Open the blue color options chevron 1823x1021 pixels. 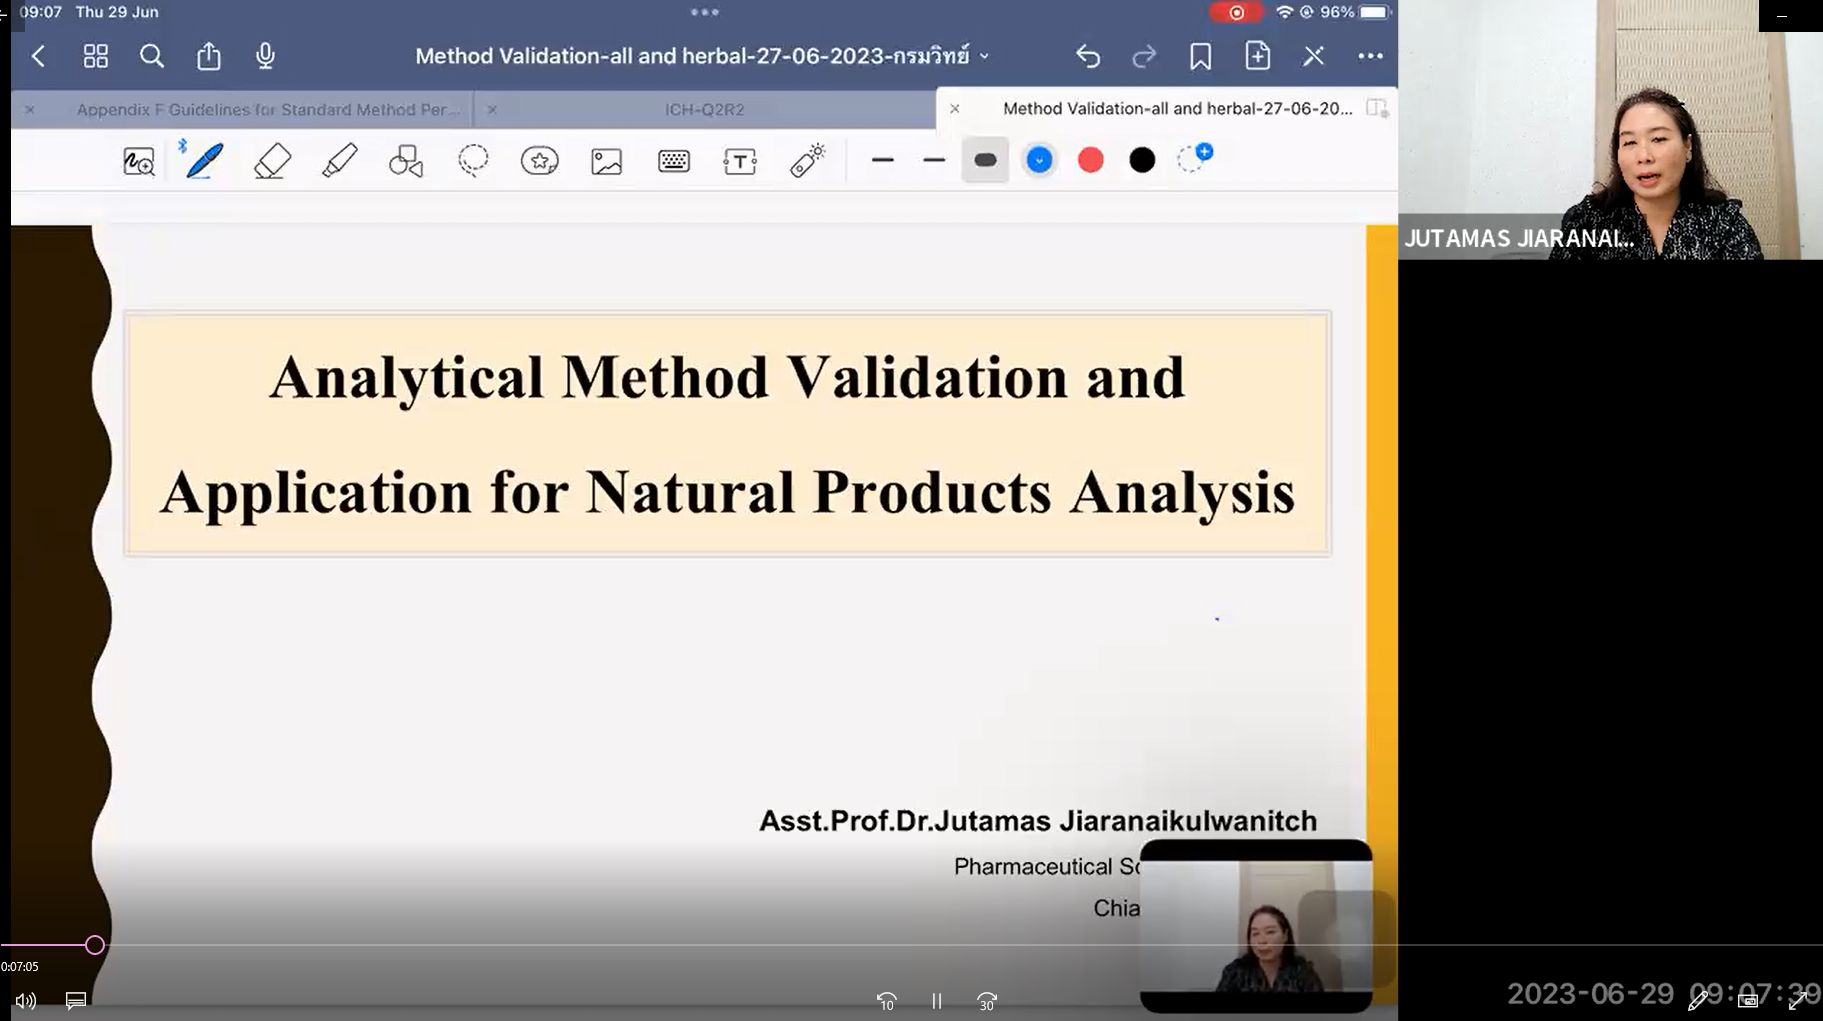[x=1039, y=160]
